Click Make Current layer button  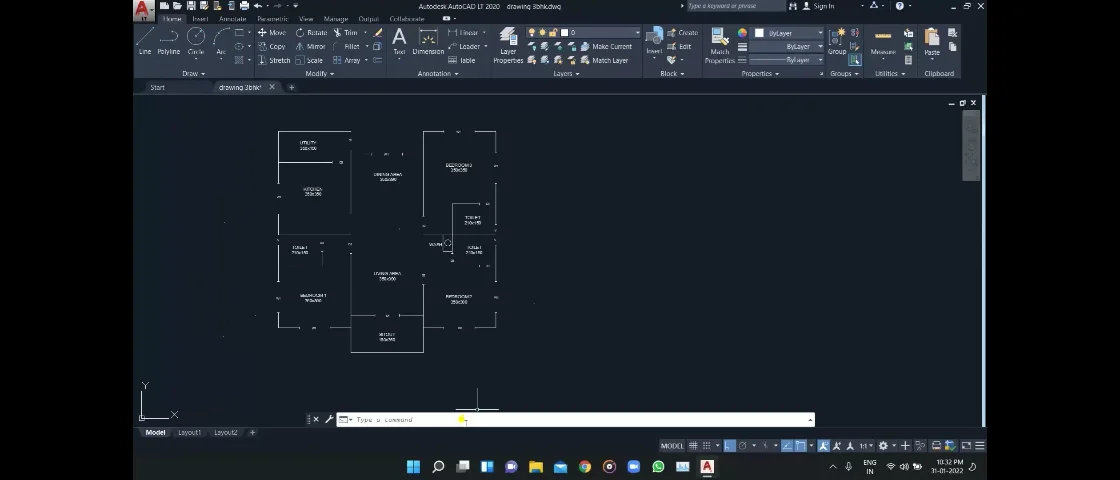click(606, 46)
